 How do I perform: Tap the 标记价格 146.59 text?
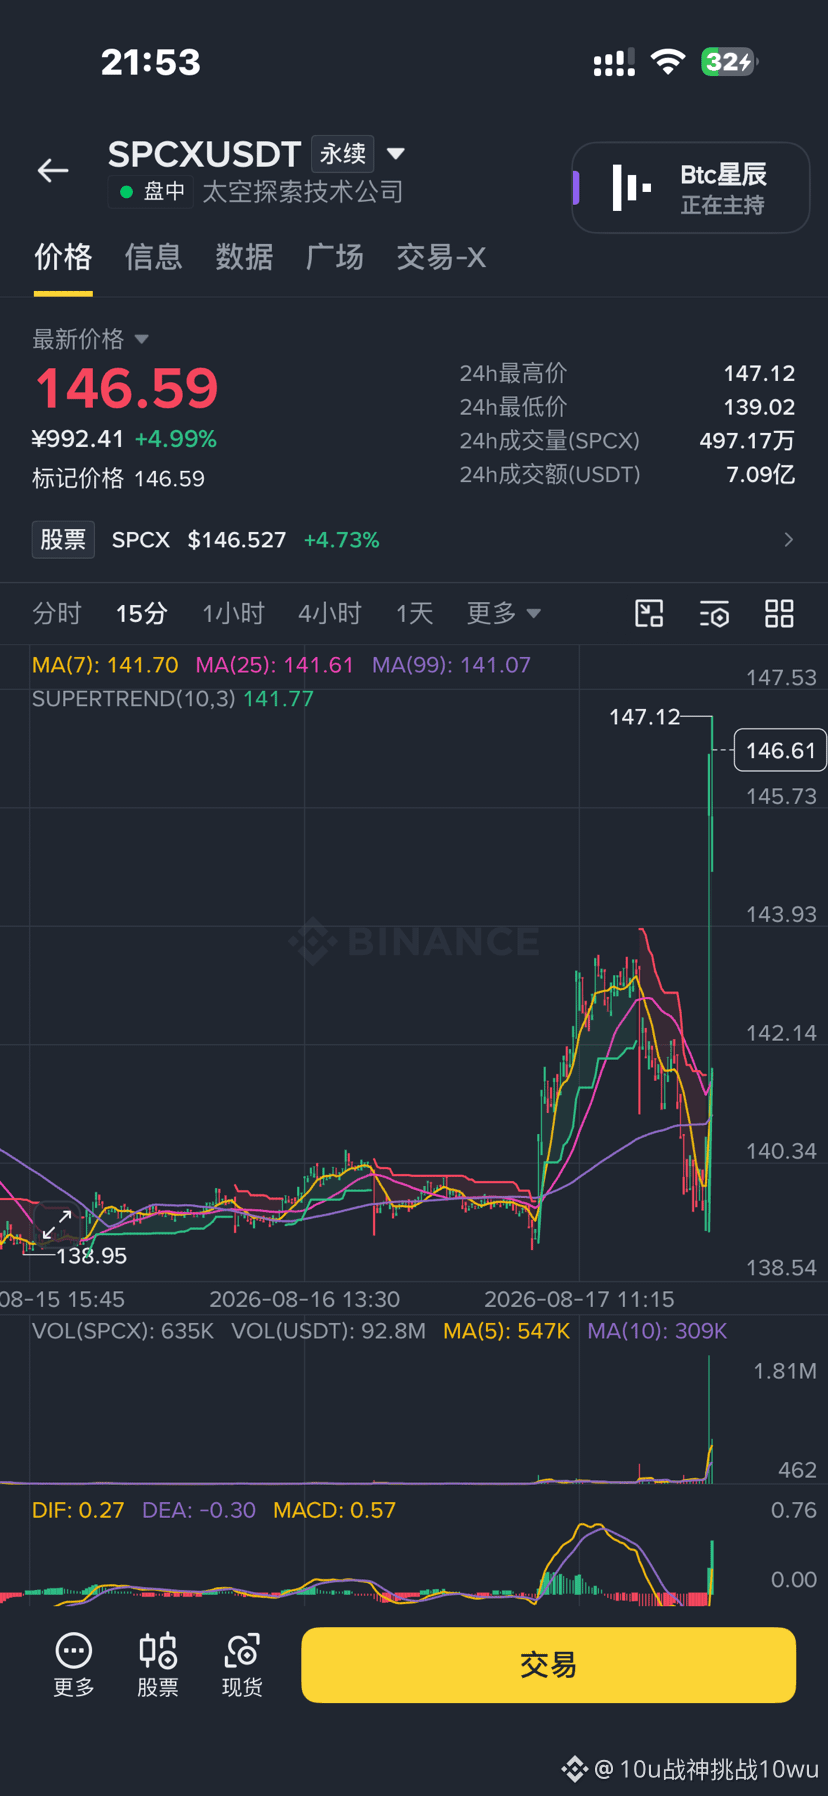point(118,479)
